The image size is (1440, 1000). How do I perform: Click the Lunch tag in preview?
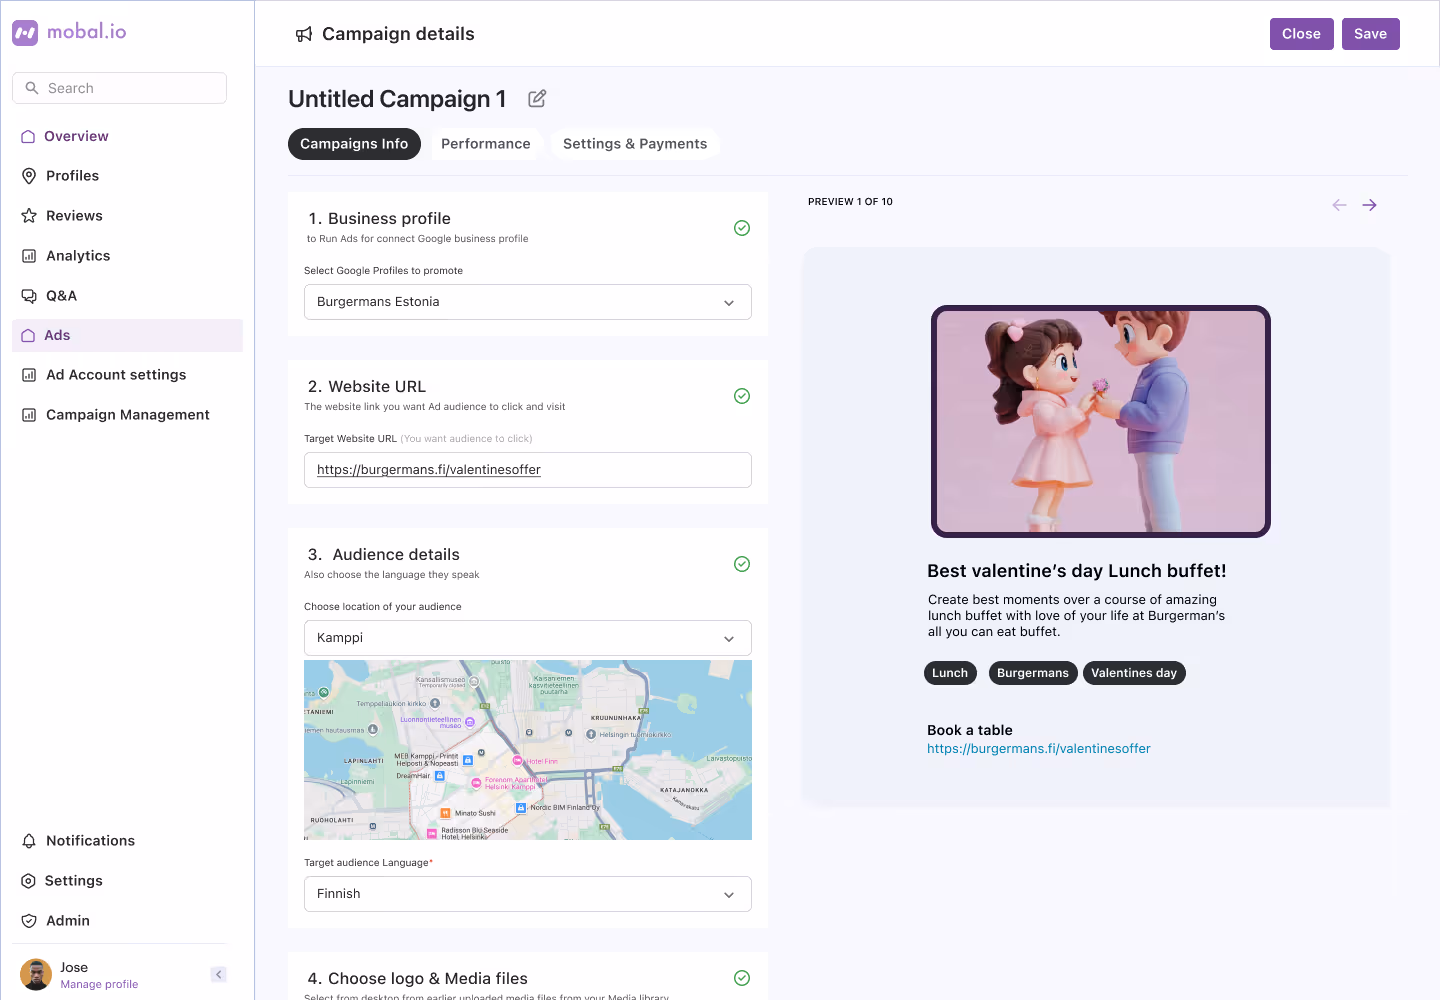[950, 673]
